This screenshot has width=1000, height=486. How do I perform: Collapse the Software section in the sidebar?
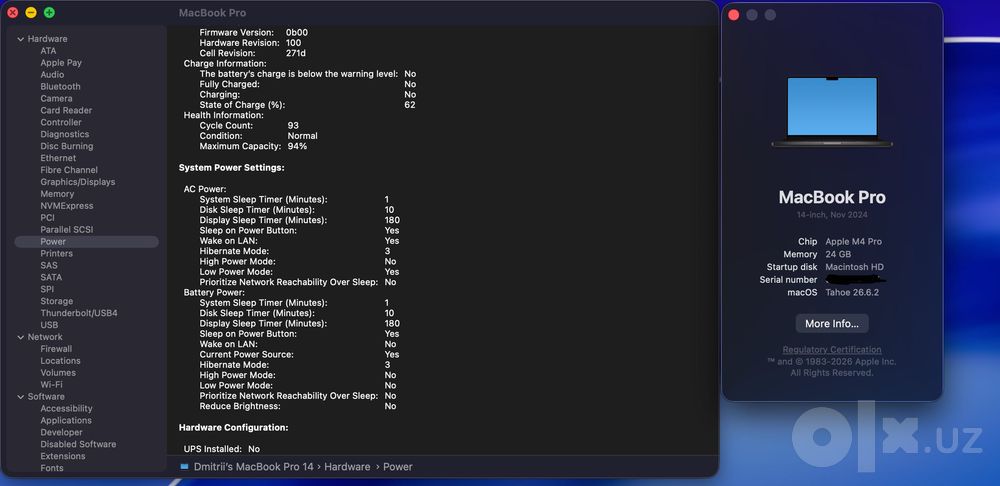point(20,397)
